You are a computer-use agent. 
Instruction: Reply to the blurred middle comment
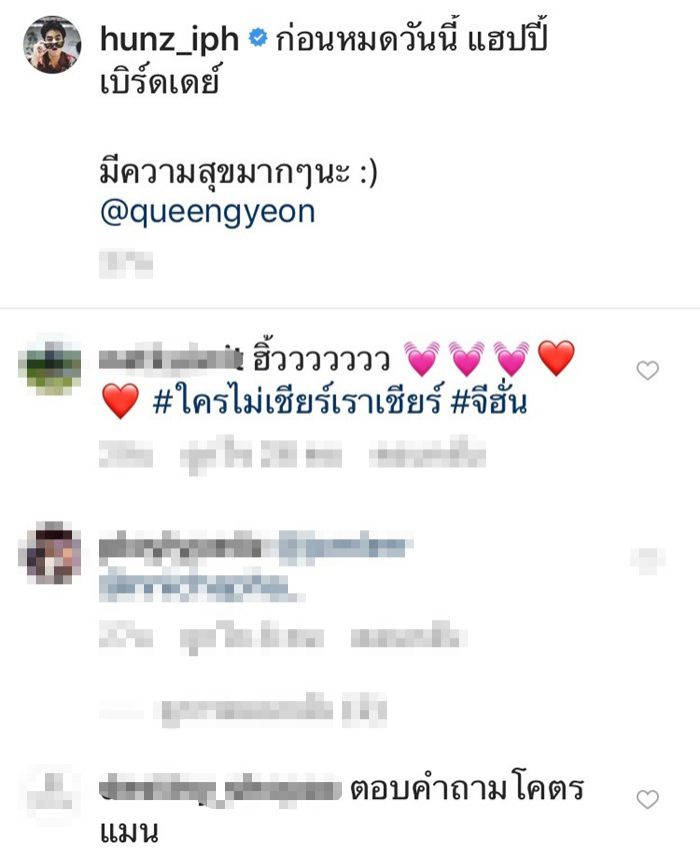point(409,636)
